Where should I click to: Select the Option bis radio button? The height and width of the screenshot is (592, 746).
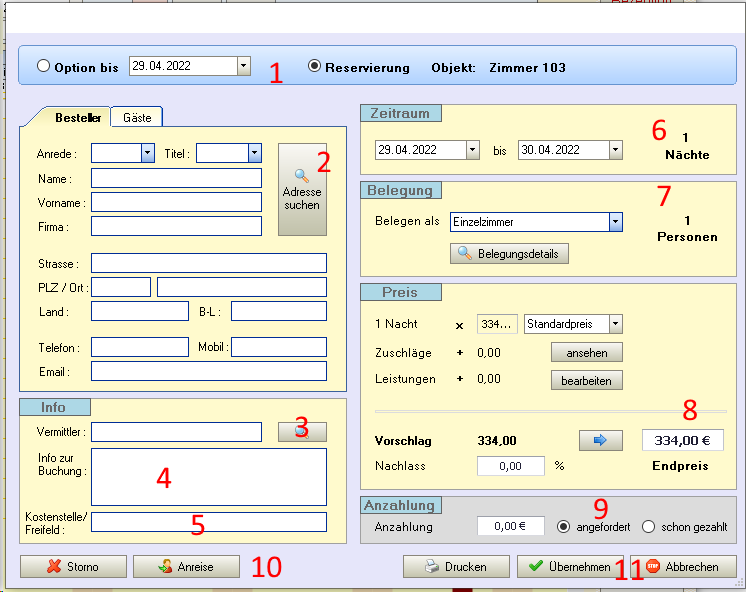[x=43, y=67]
